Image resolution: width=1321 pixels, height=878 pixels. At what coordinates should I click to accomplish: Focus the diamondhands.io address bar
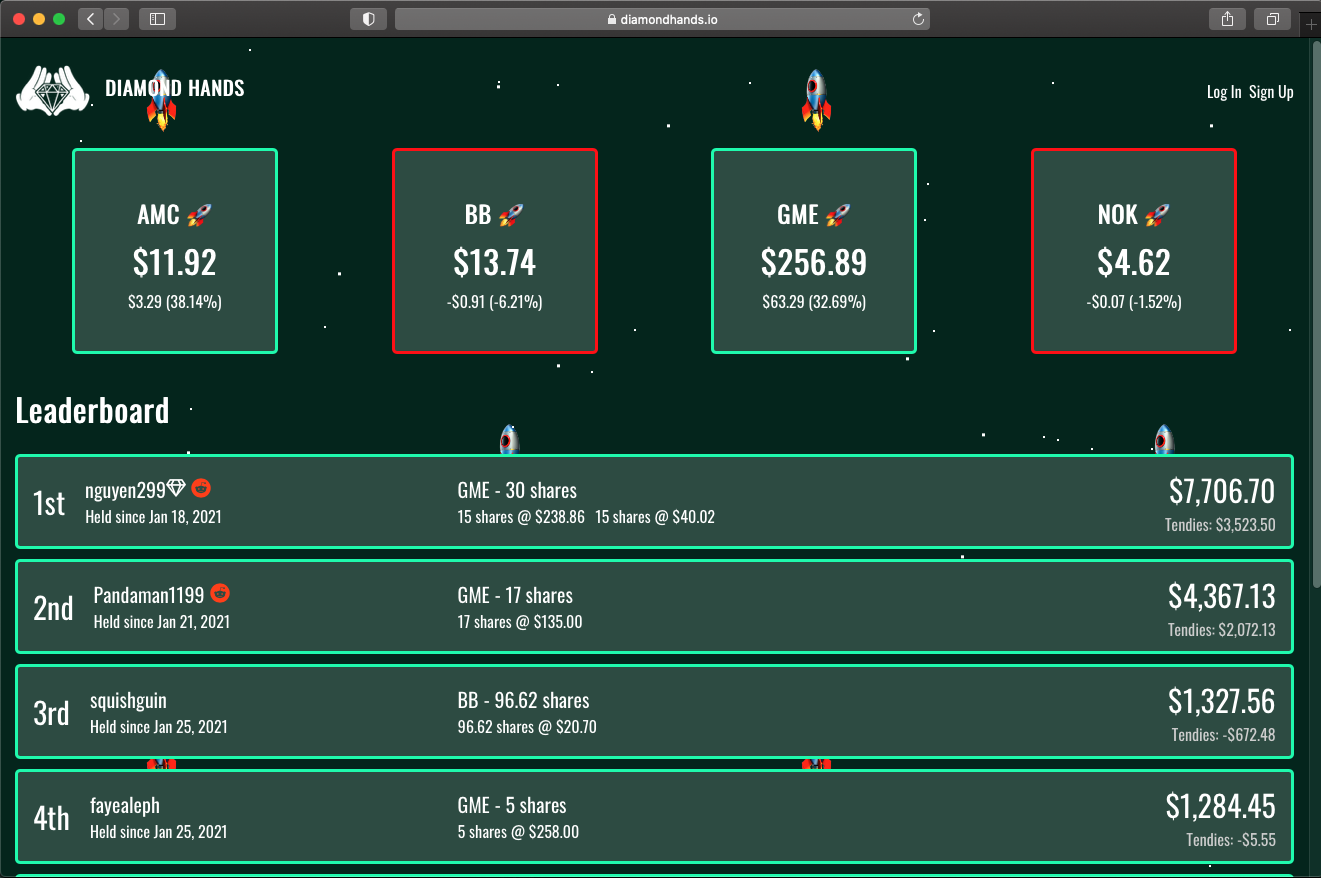[x=662, y=18]
